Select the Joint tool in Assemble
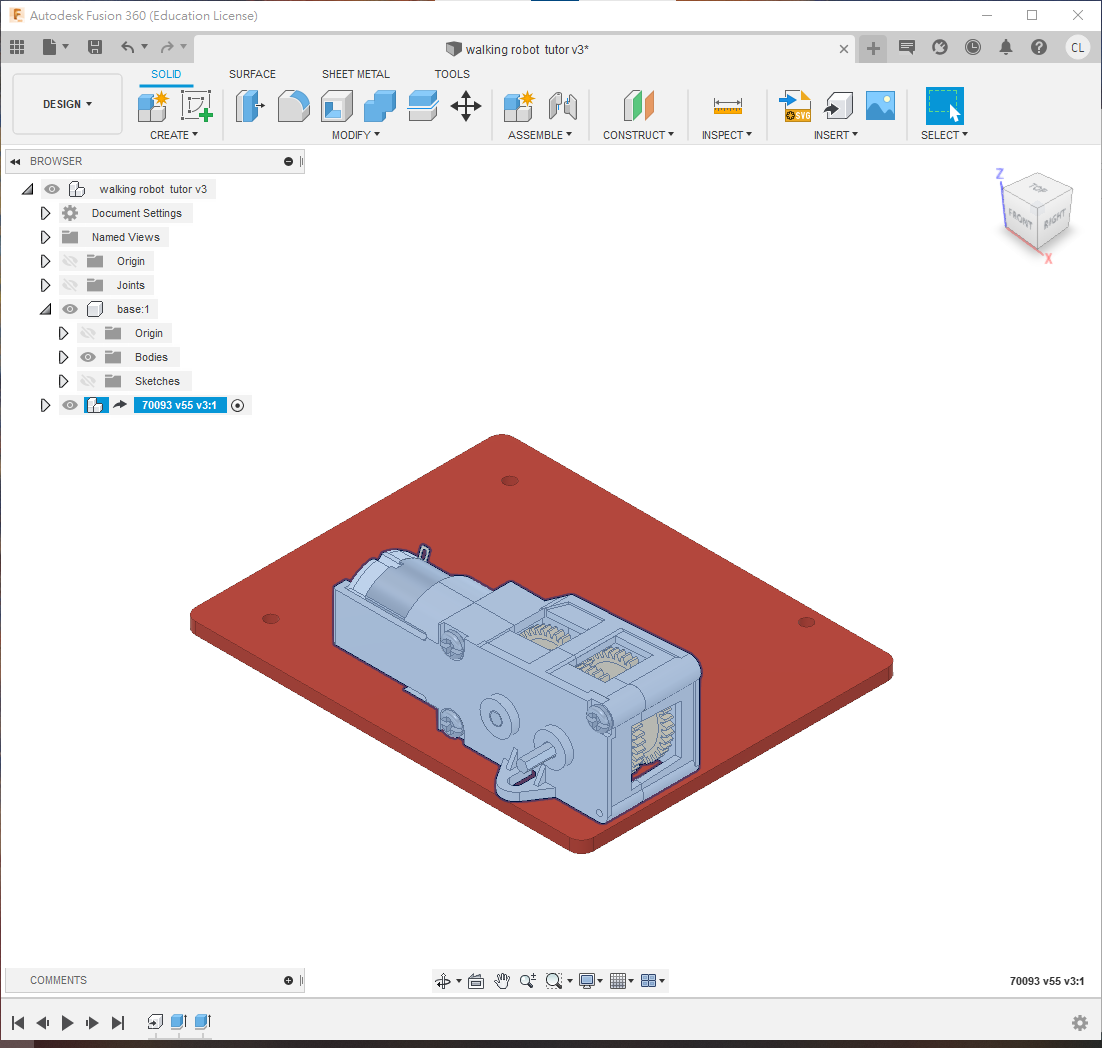Image resolution: width=1102 pixels, height=1048 pixels. click(563, 105)
